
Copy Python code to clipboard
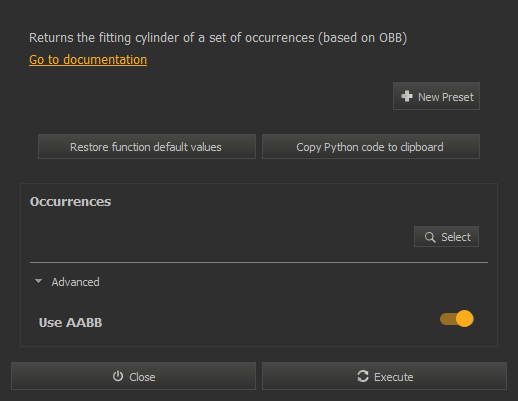tap(371, 147)
